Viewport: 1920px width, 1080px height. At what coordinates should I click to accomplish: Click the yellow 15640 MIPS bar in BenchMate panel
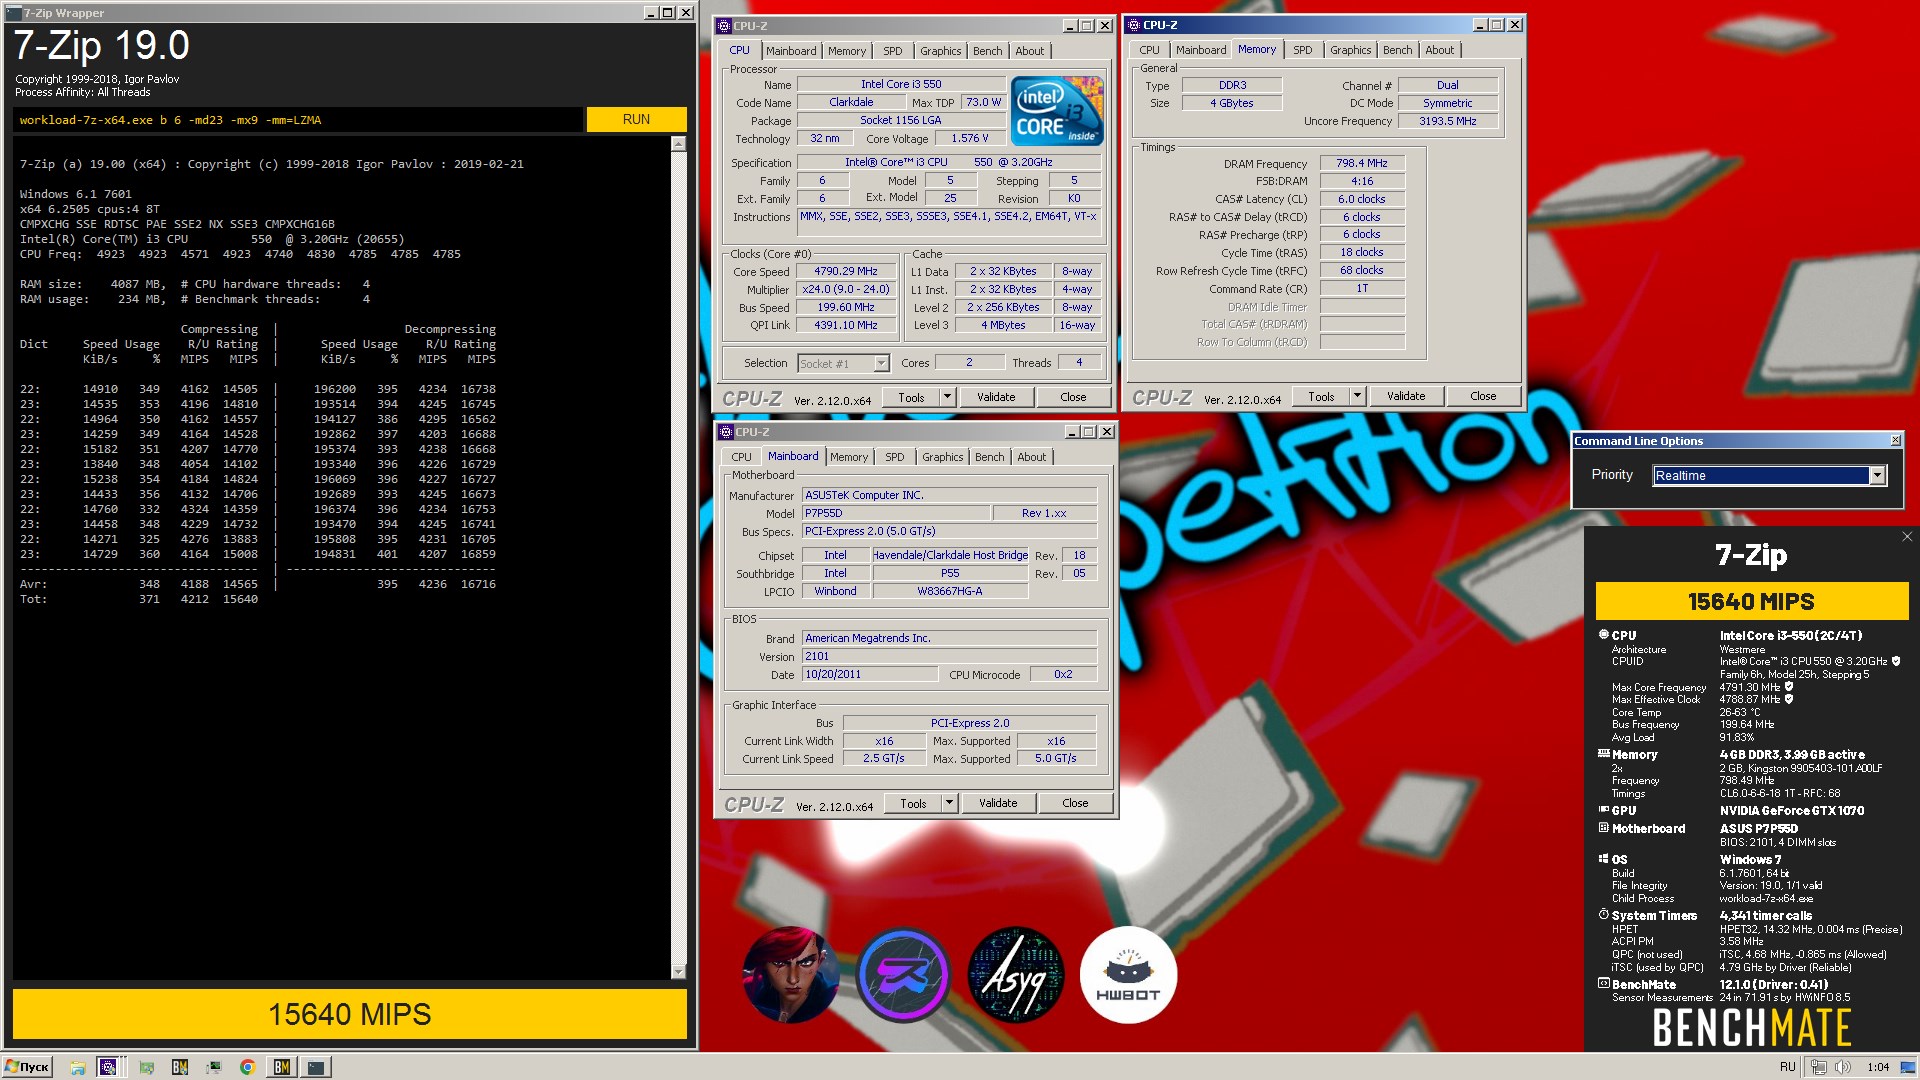pos(1751,602)
